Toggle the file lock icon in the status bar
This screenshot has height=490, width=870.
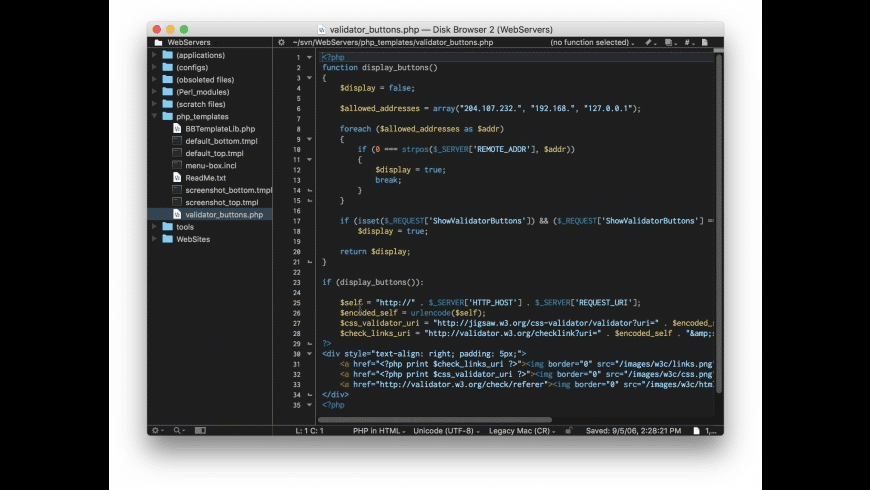pyautogui.click(x=568, y=430)
